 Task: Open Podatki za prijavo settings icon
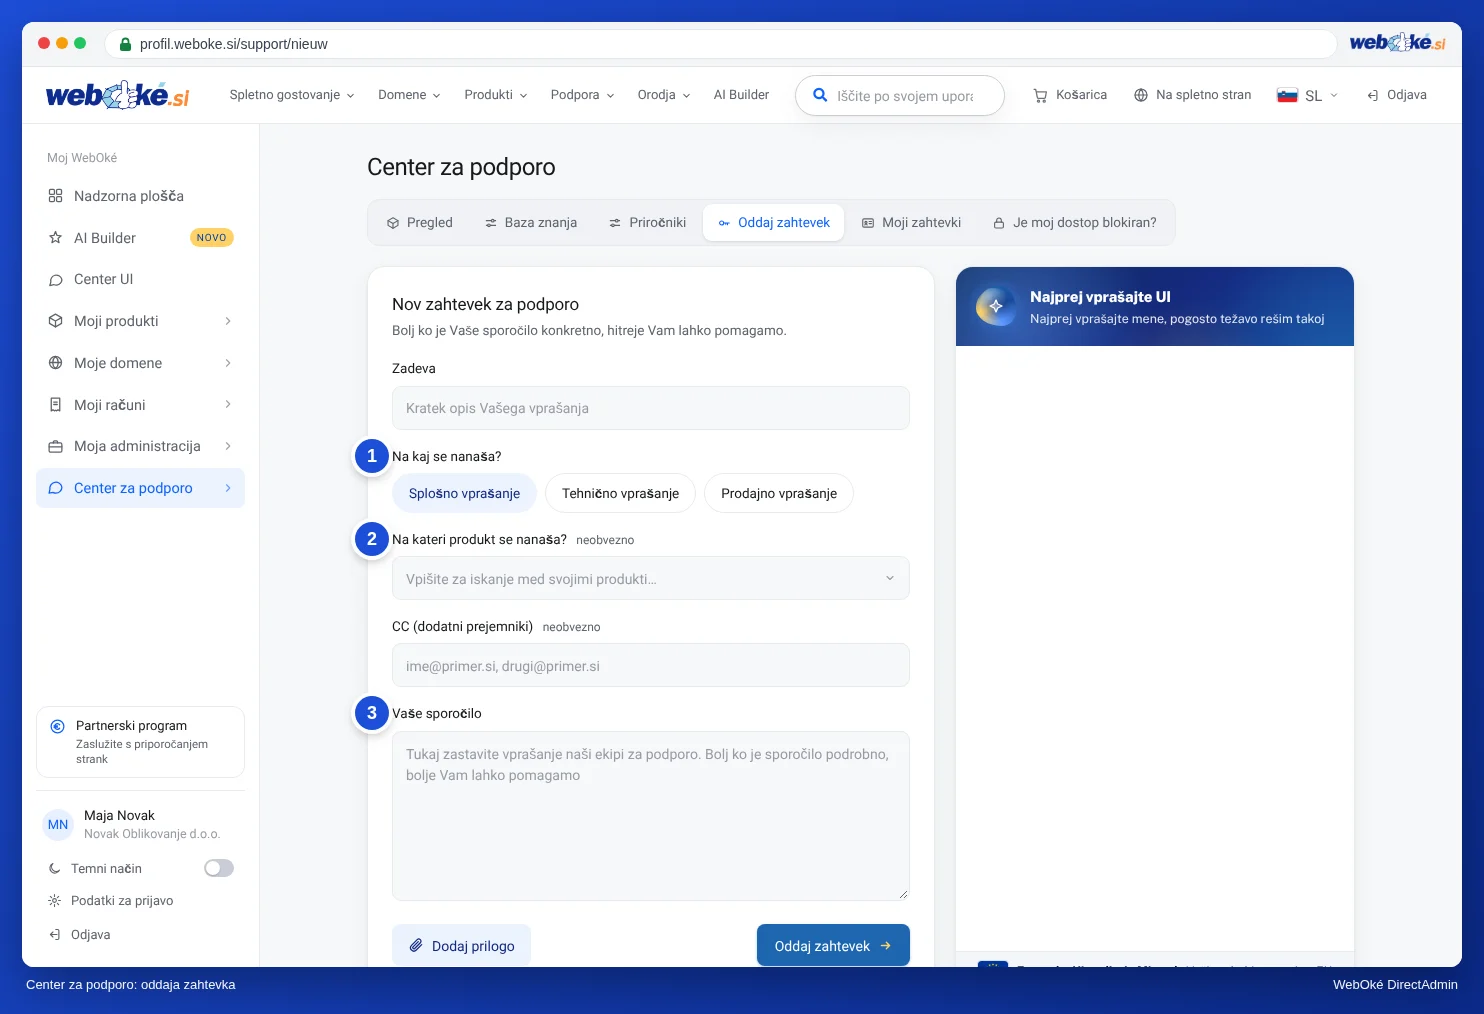click(x=55, y=901)
